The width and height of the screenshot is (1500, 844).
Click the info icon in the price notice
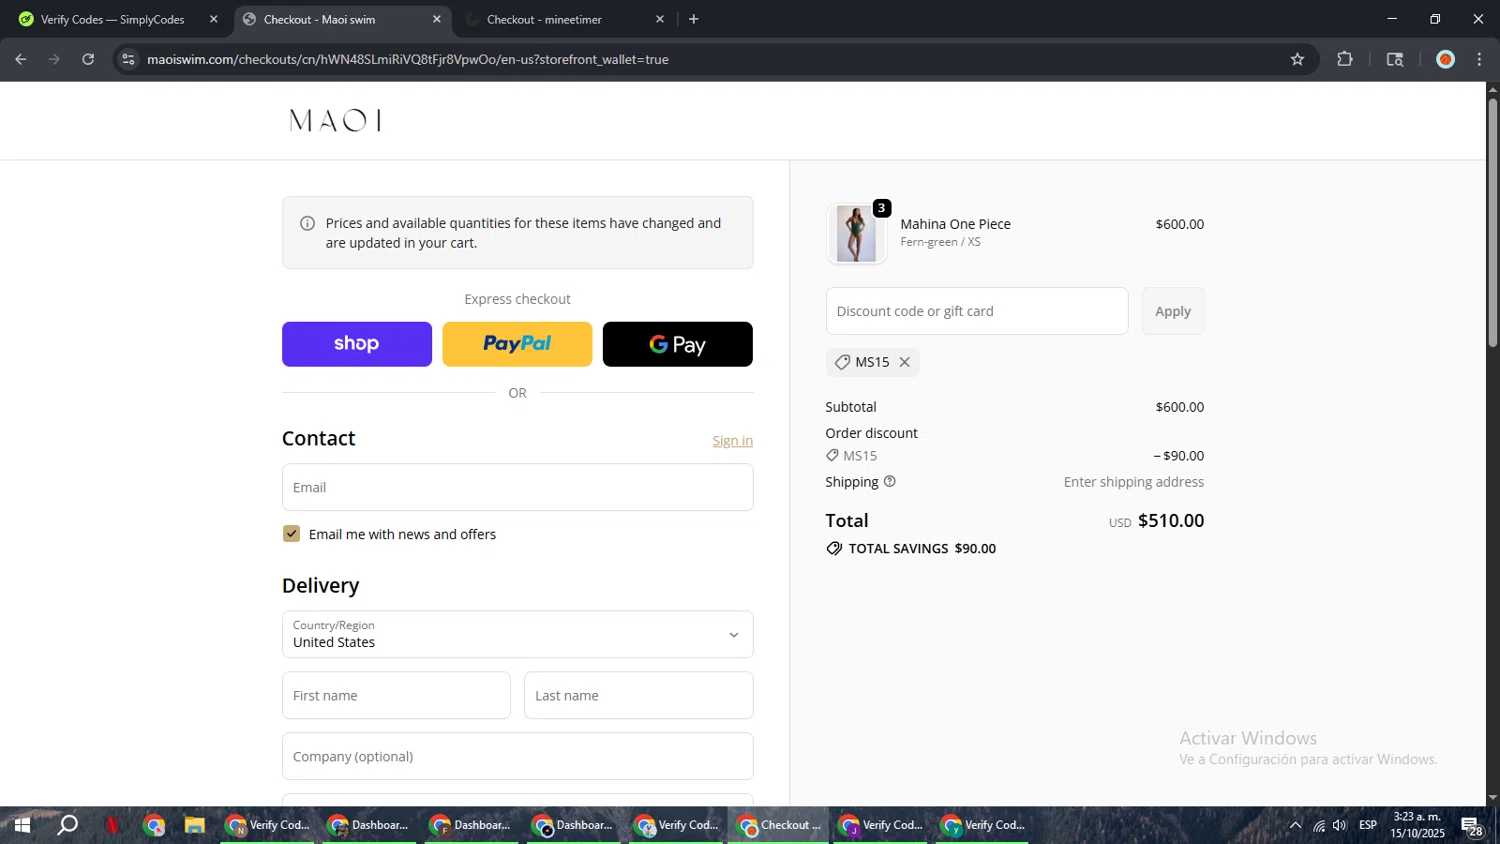pyautogui.click(x=308, y=223)
